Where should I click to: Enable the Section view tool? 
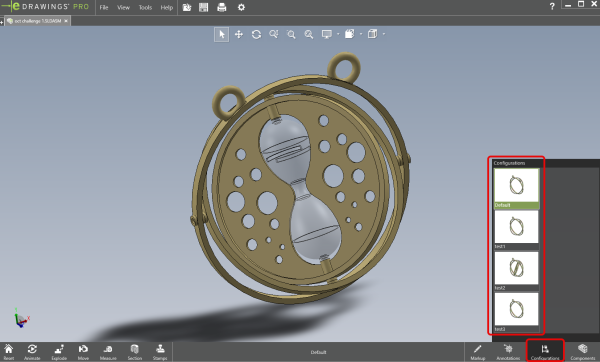tap(135, 352)
